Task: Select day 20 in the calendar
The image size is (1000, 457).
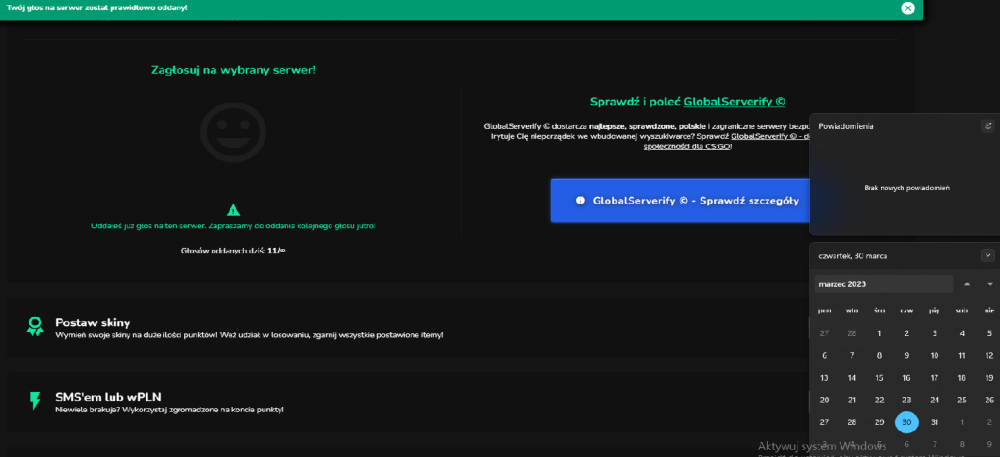Action: coord(824,400)
